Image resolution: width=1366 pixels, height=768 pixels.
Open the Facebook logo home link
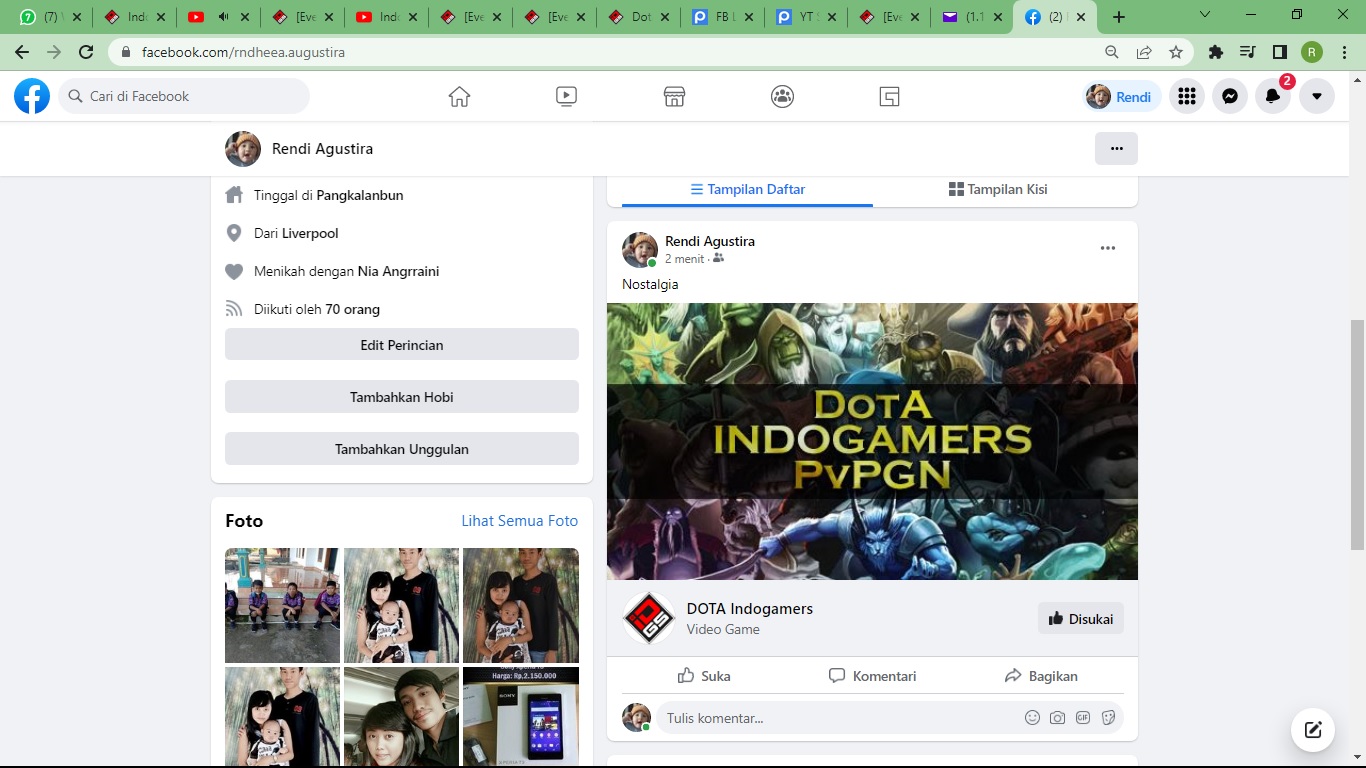point(32,96)
